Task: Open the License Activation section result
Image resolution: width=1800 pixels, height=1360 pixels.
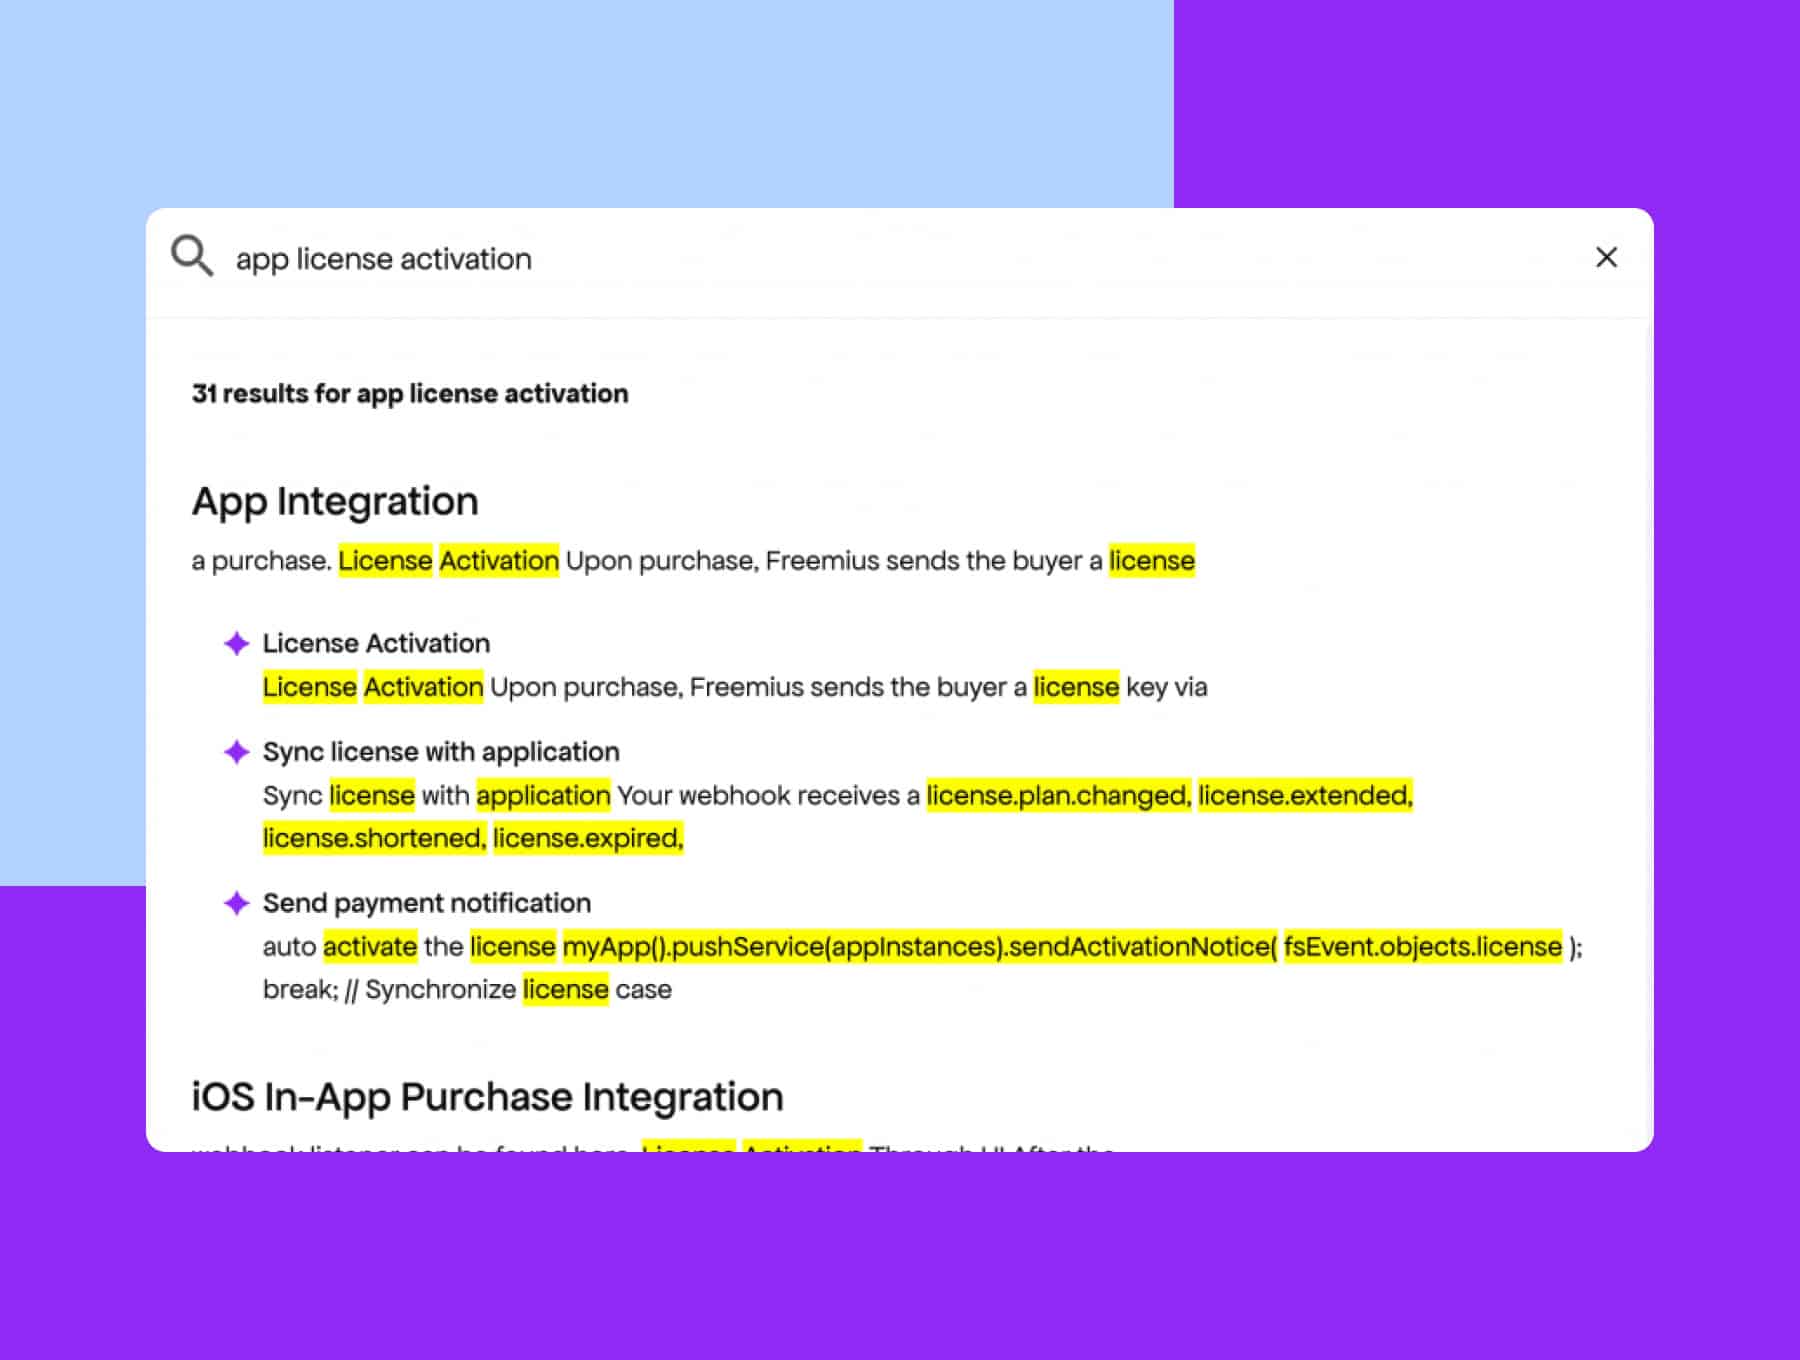Action: (376, 644)
